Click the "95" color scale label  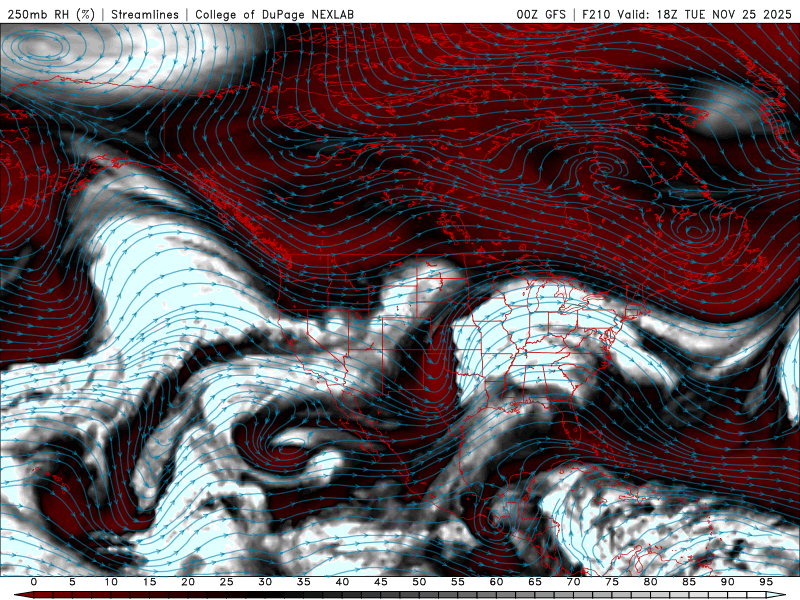click(766, 582)
